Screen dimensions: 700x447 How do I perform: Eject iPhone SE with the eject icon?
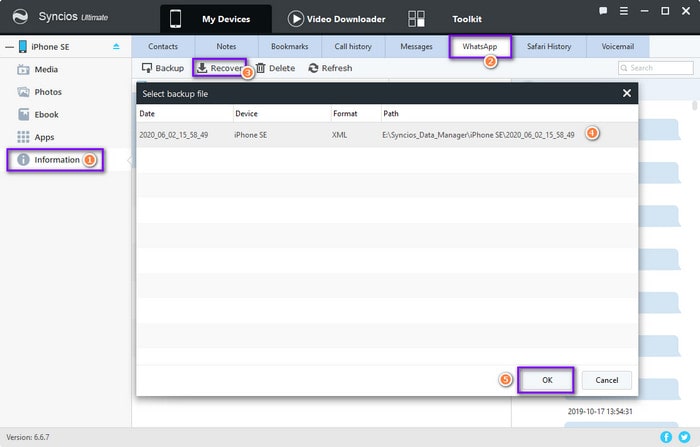pyautogui.click(x=116, y=46)
